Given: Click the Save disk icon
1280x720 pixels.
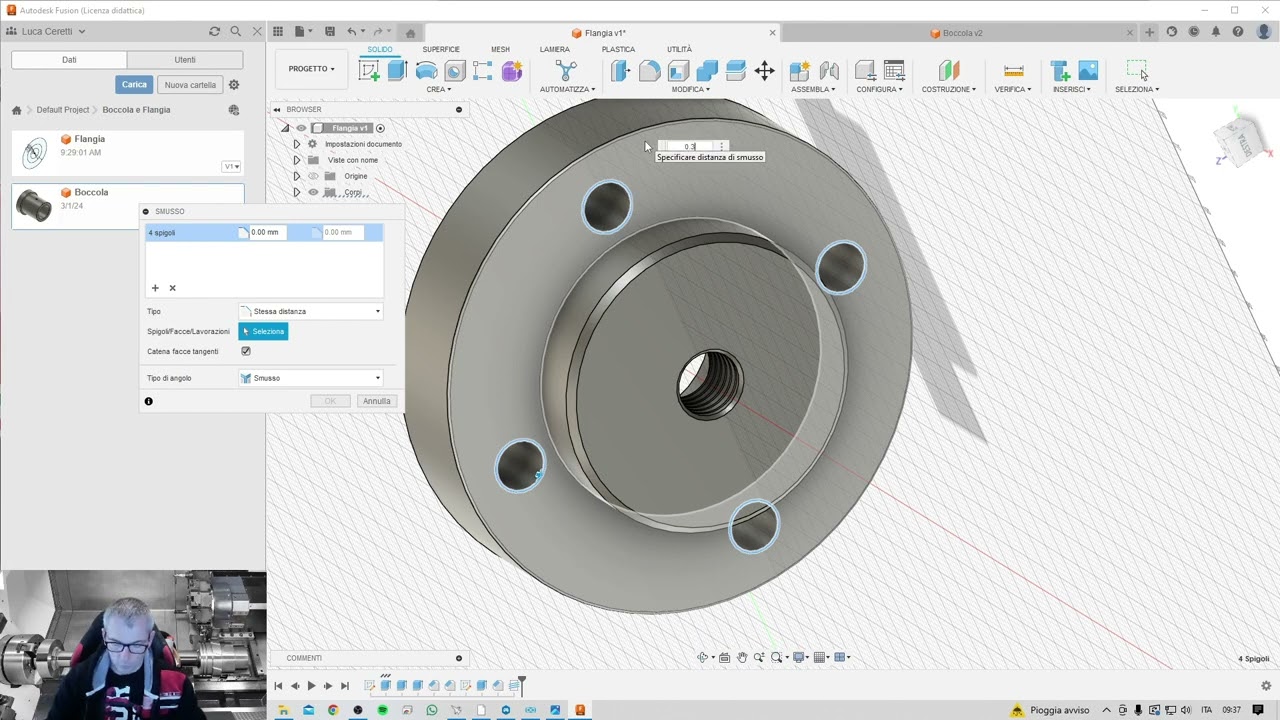Looking at the screenshot, I should coord(330,32).
